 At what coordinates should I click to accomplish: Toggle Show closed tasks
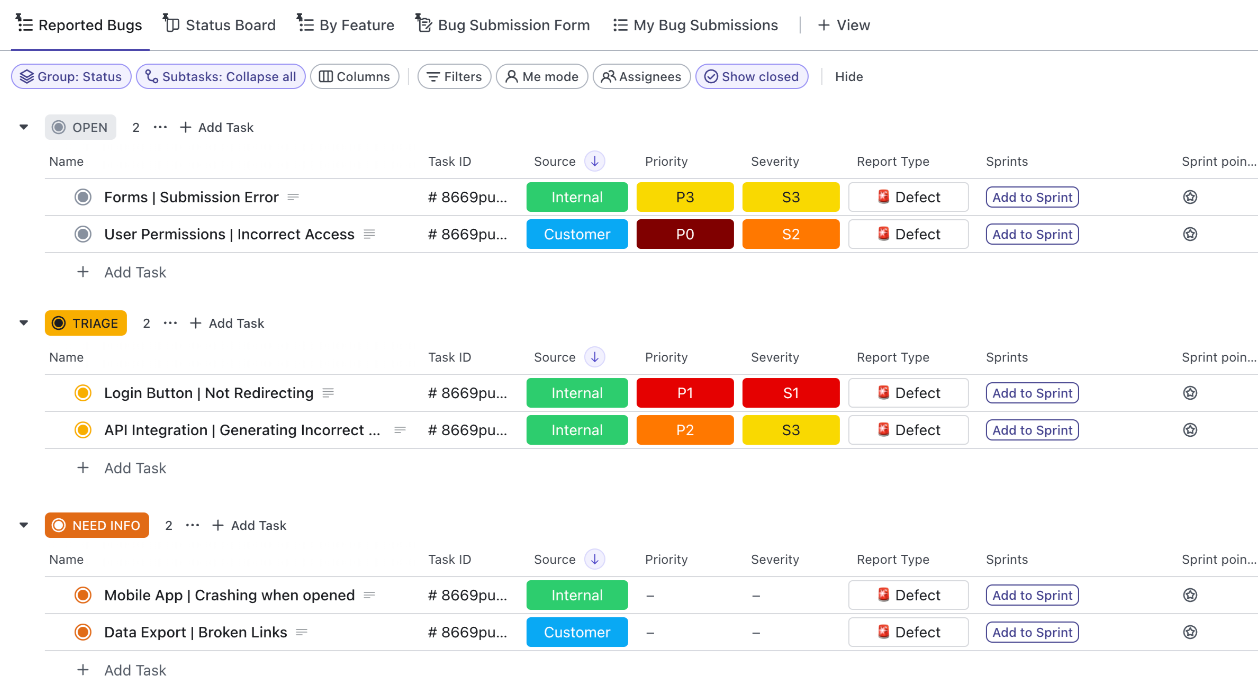pyautogui.click(x=752, y=76)
